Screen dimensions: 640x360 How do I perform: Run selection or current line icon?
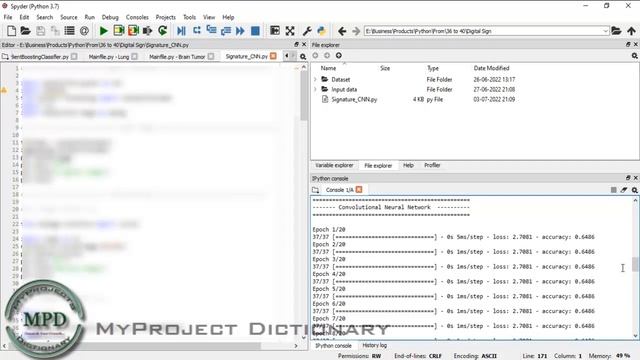147,31
